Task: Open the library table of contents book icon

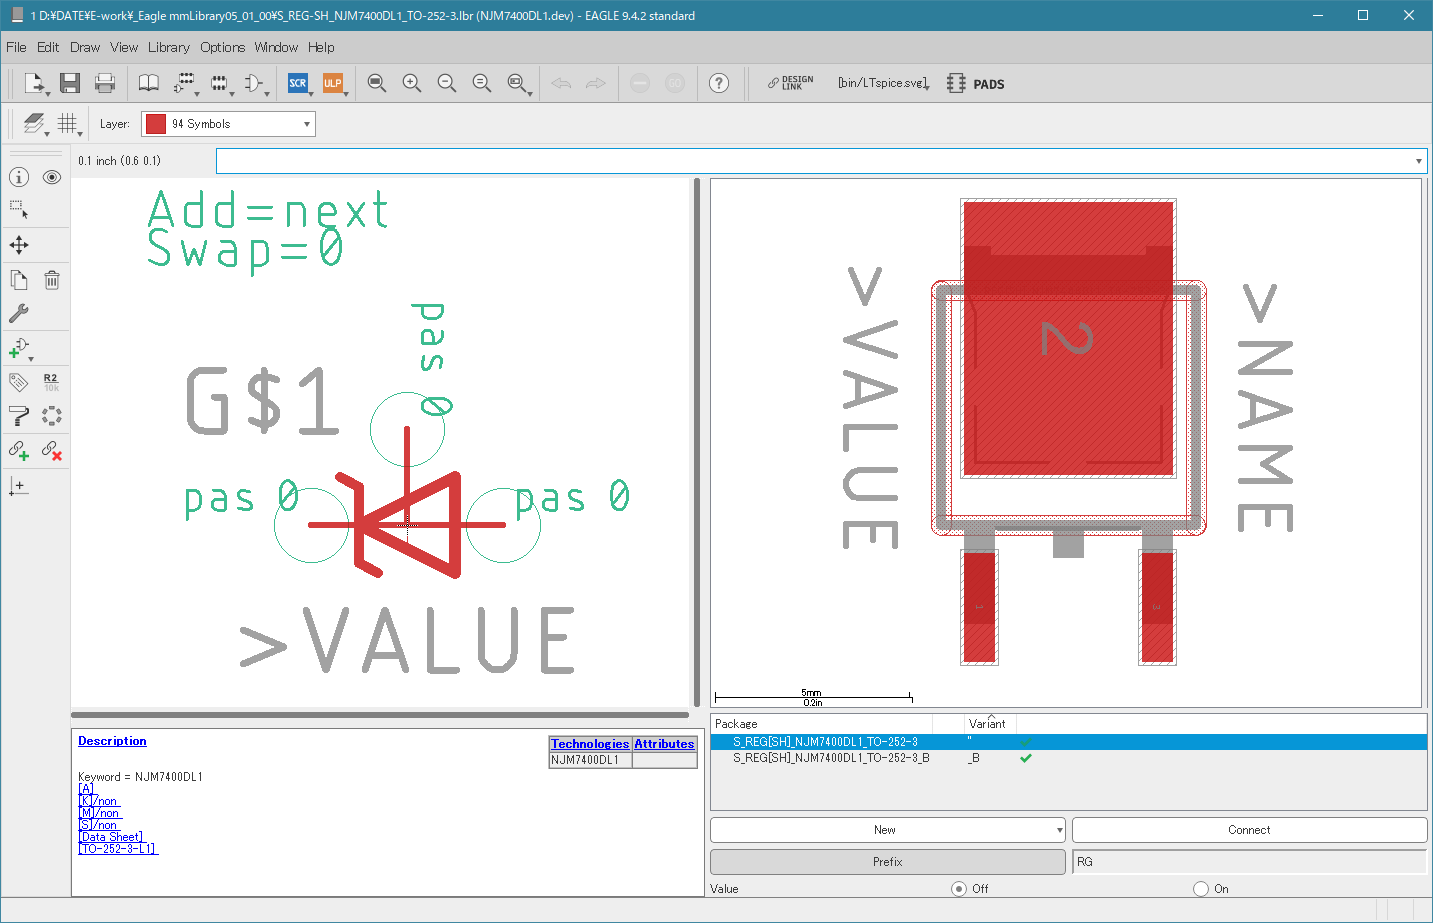Action: (x=148, y=83)
